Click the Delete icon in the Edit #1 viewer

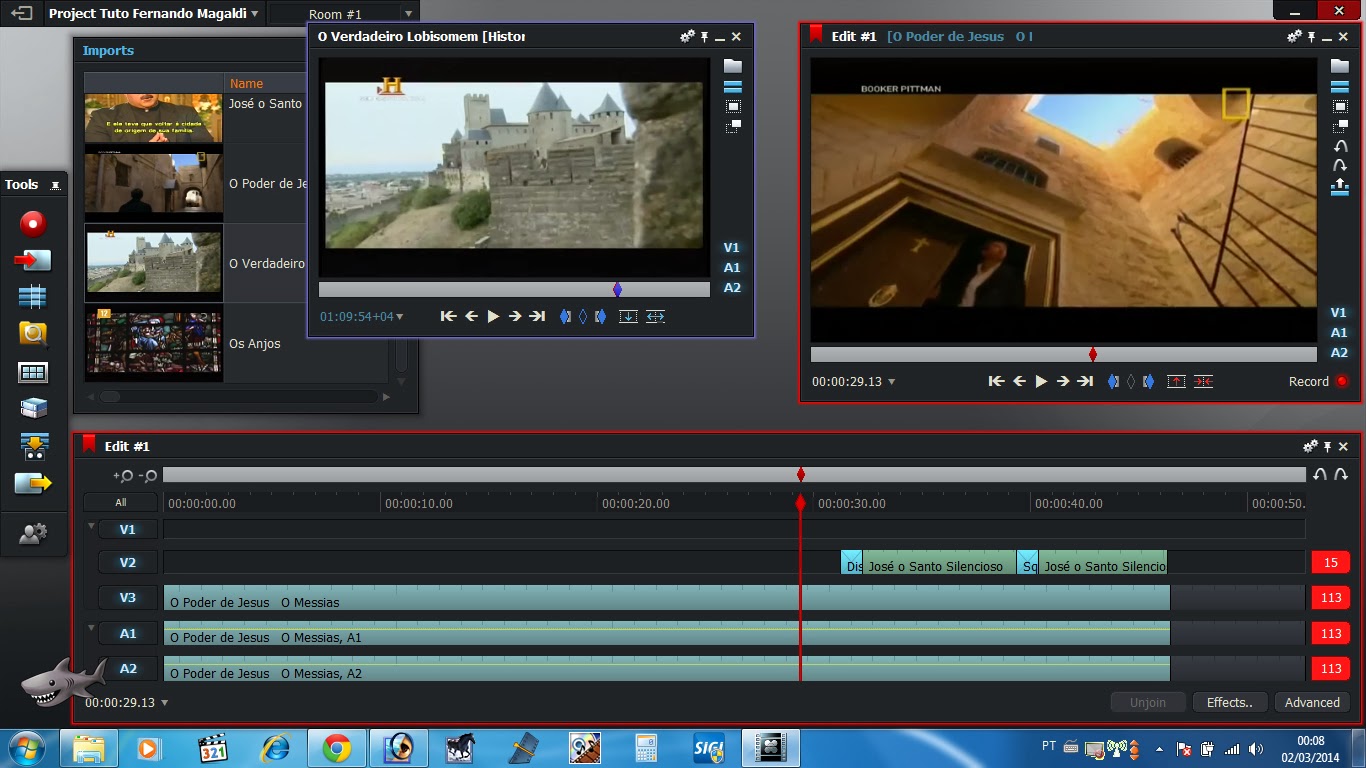click(x=1203, y=381)
